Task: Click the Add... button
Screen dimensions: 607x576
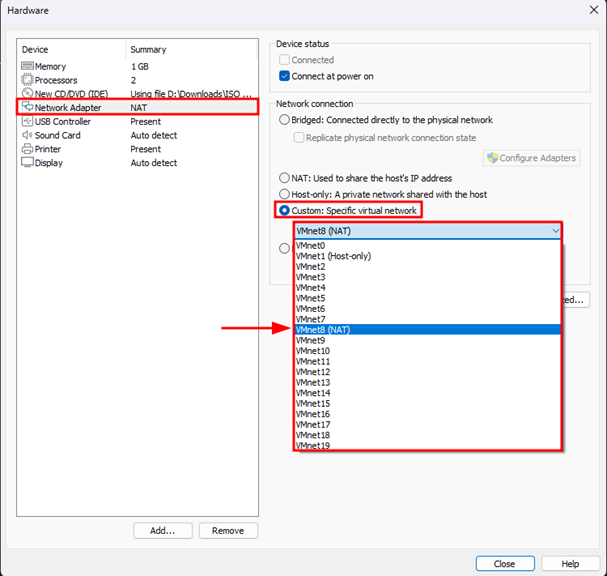Action: tap(163, 530)
